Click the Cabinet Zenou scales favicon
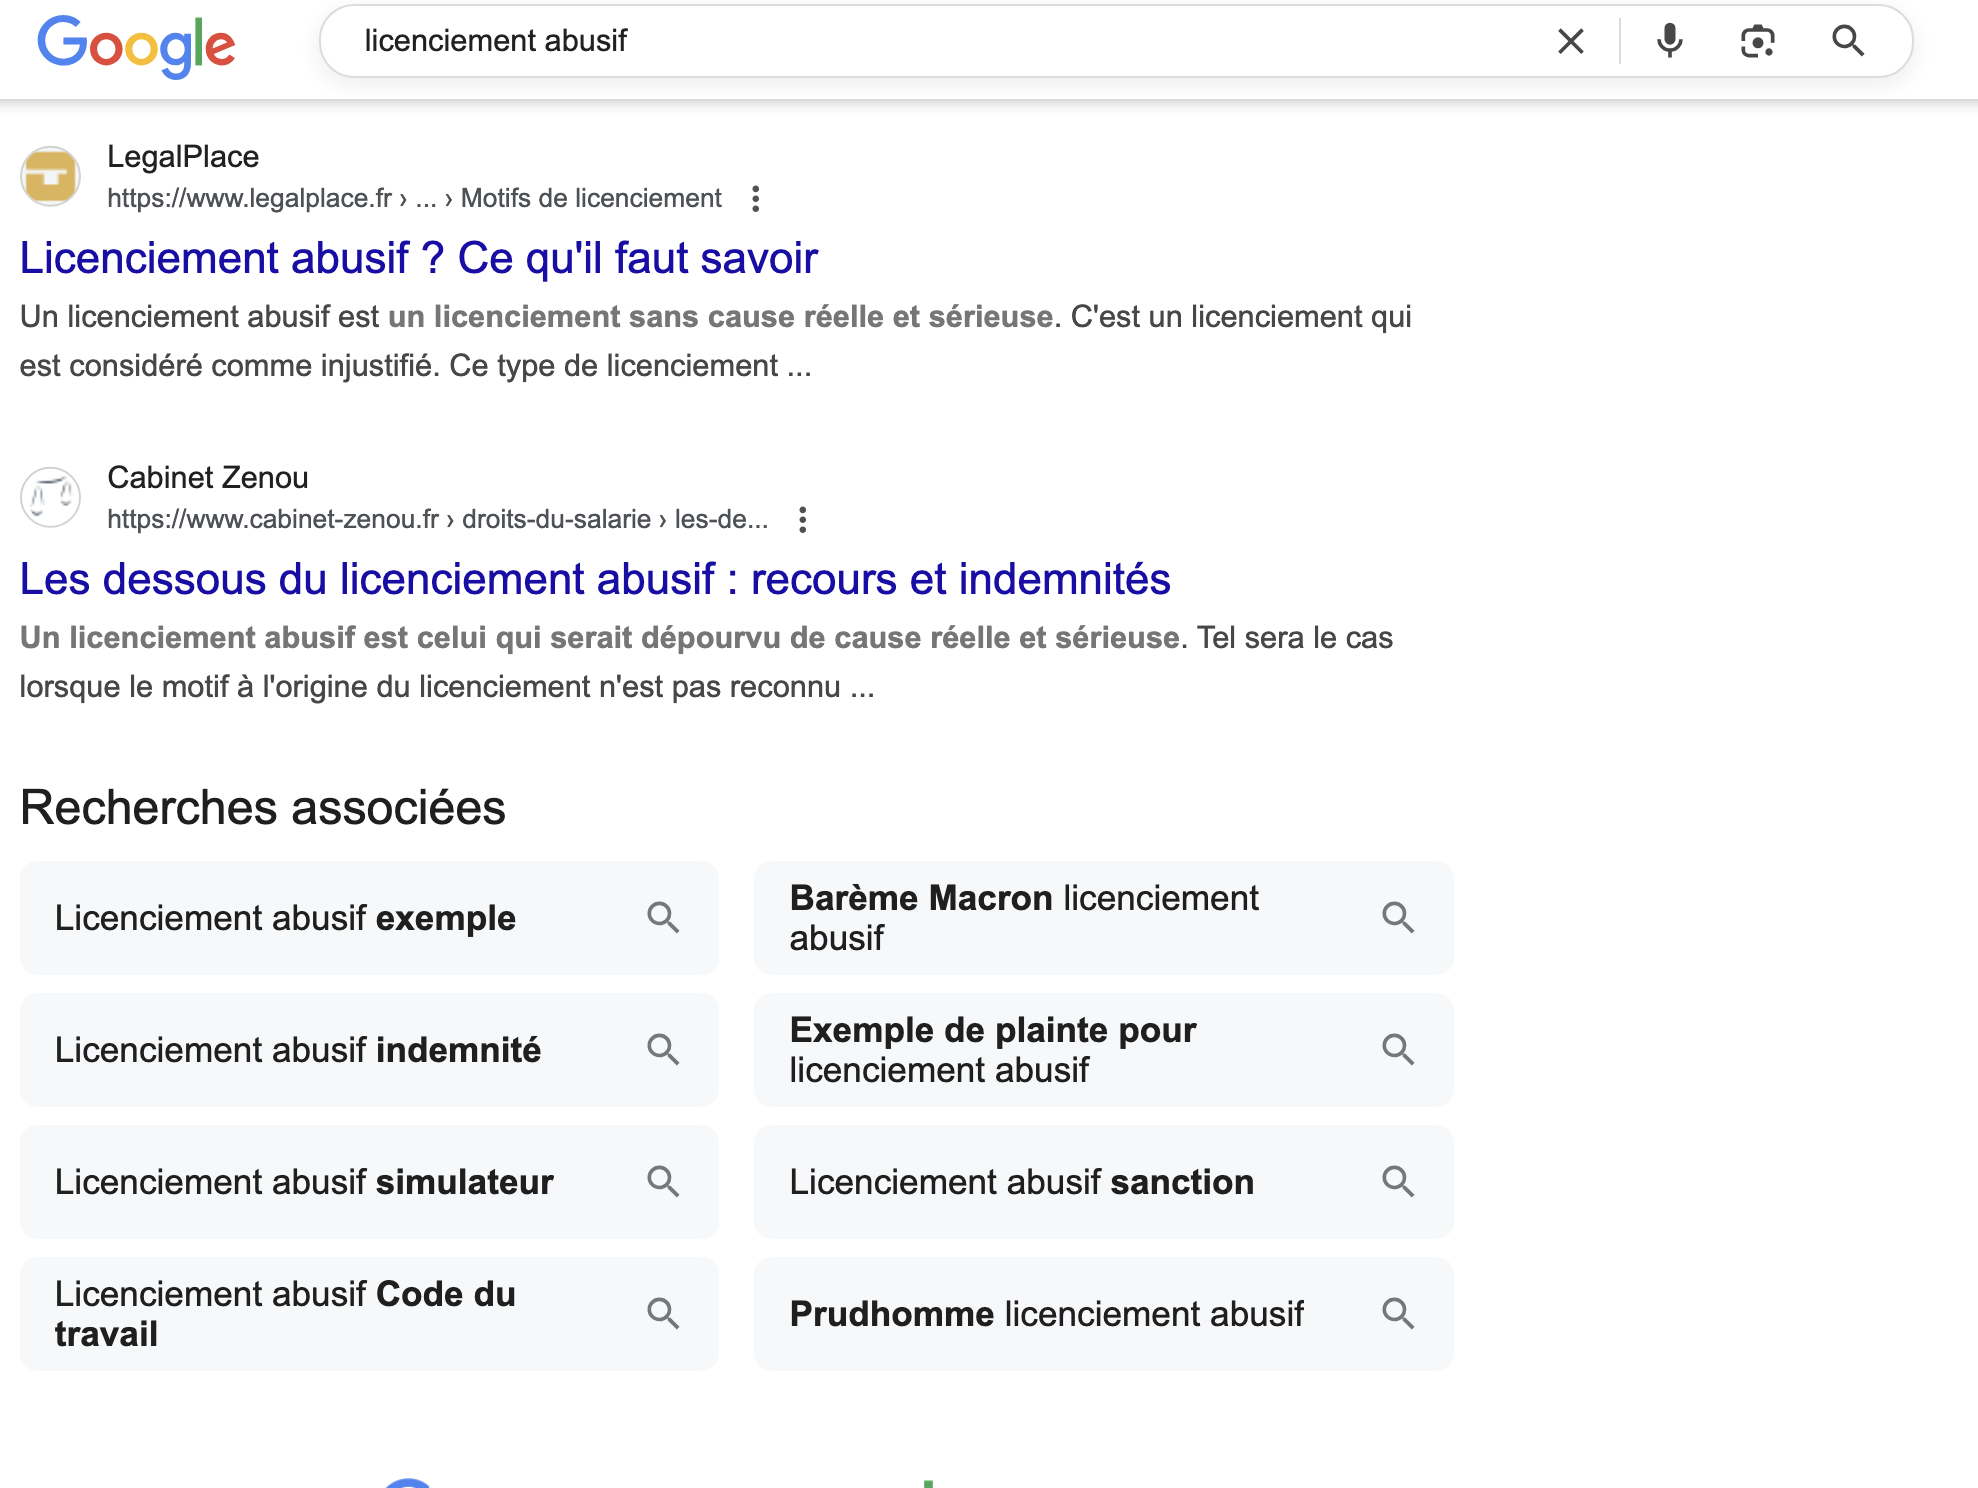 [x=50, y=497]
